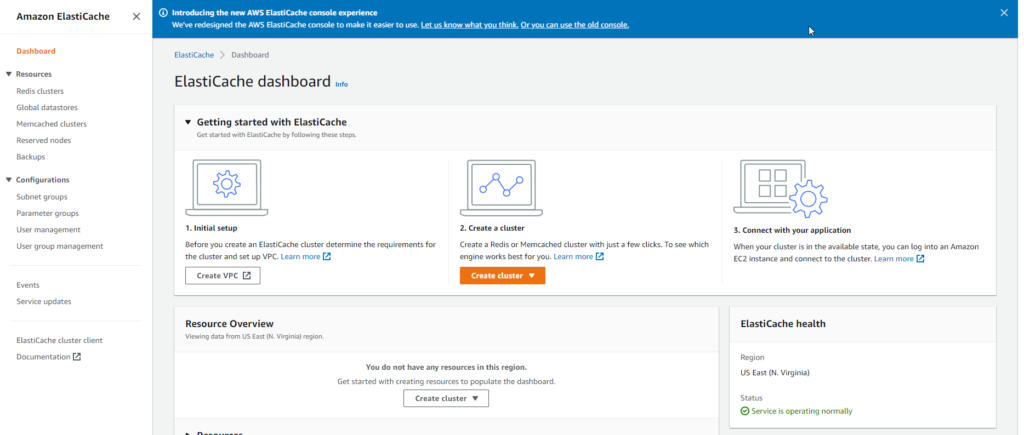Click the ElastiCache health heading
This screenshot has width=1024, height=435.
(x=783, y=323)
